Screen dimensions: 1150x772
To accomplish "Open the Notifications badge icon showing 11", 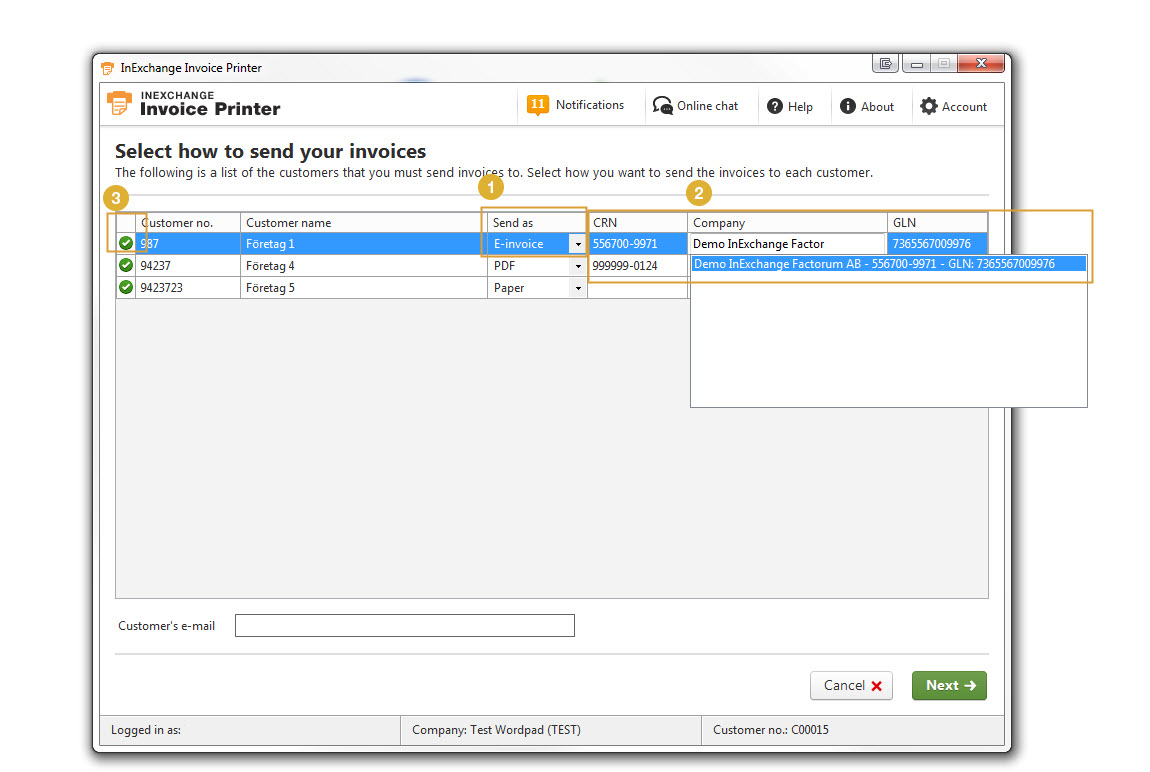I will [538, 105].
